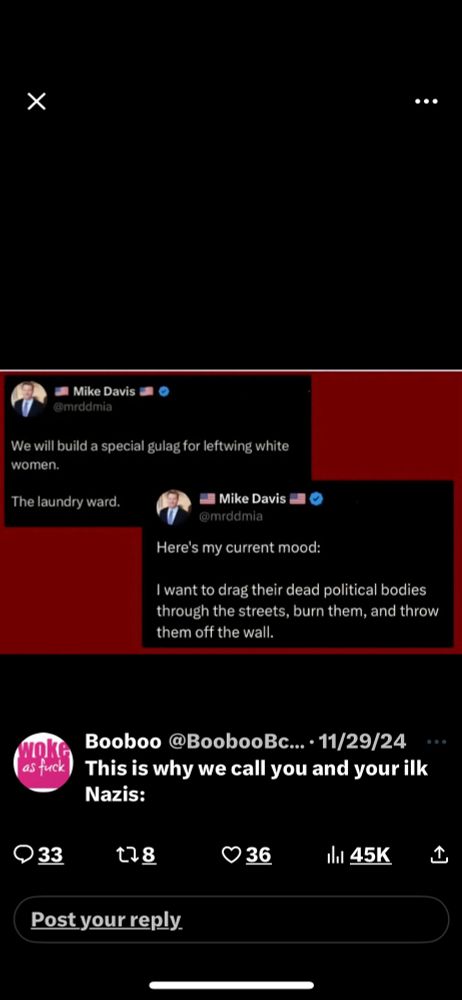Tap the share upload icon
The image size is (462, 1000).
(439, 855)
